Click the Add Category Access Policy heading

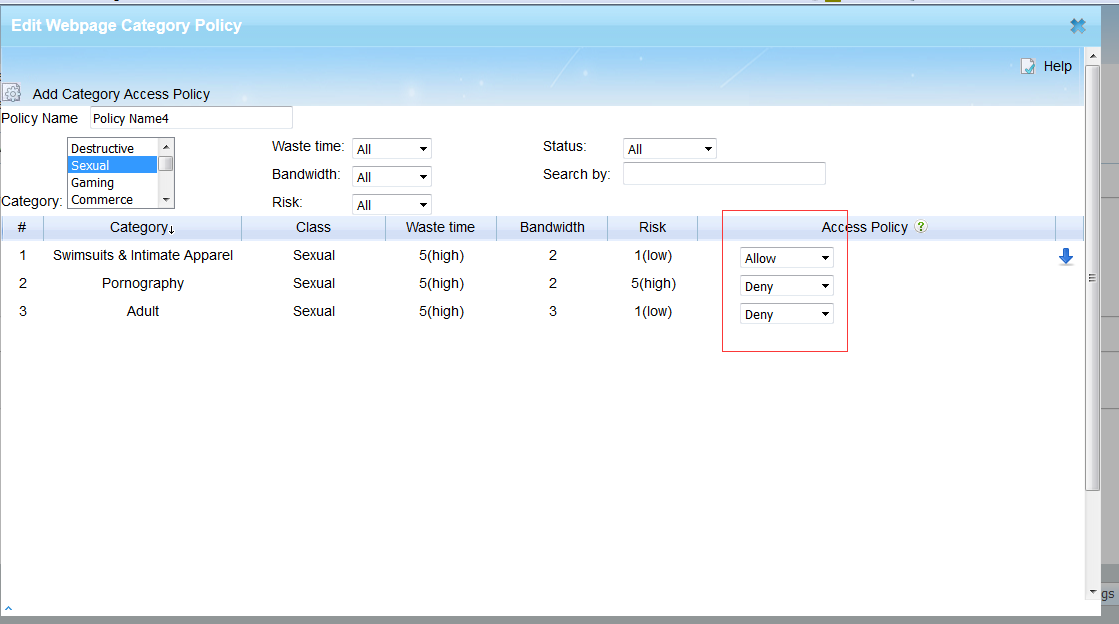[x=121, y=94]
